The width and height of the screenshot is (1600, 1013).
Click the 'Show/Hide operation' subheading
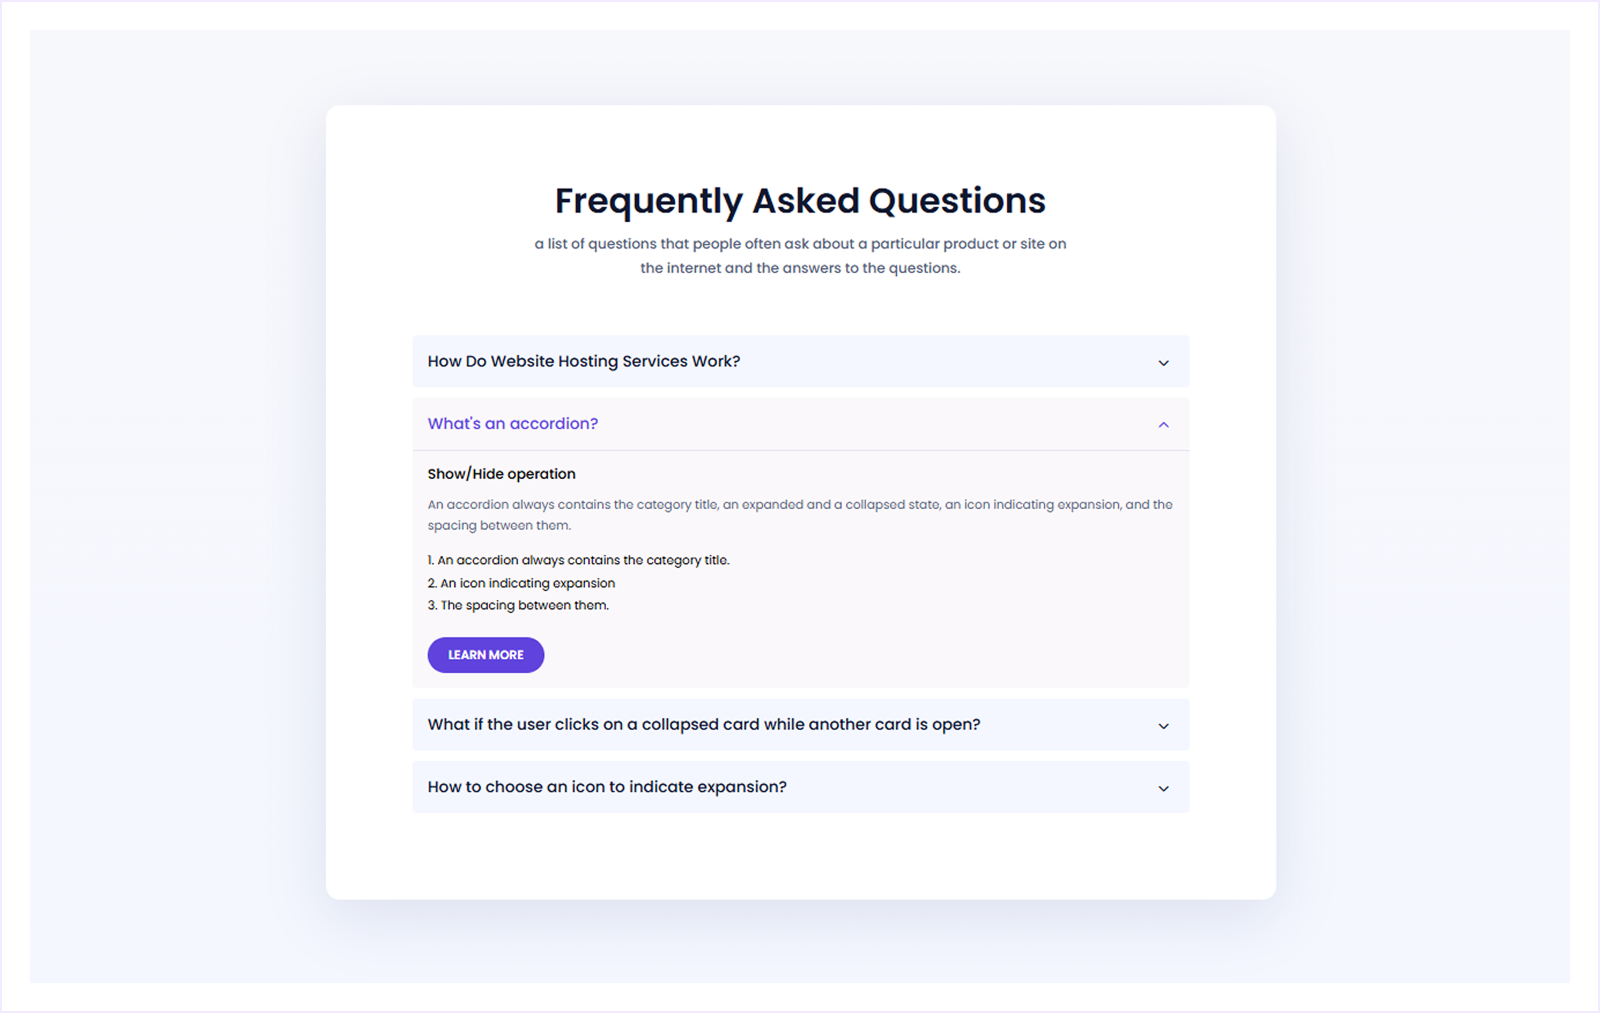coord(501,473)
